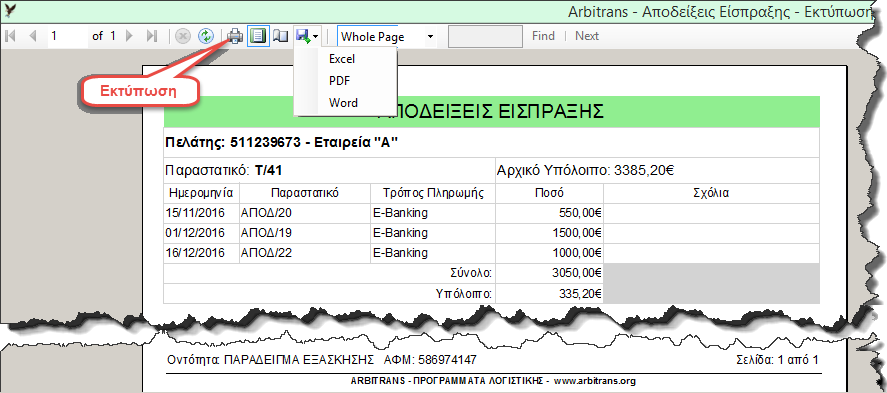Image resolution: width=887 pixels, height=393 pixels.
Task: Open Page Setup book icon
Action: click(280, 36)
